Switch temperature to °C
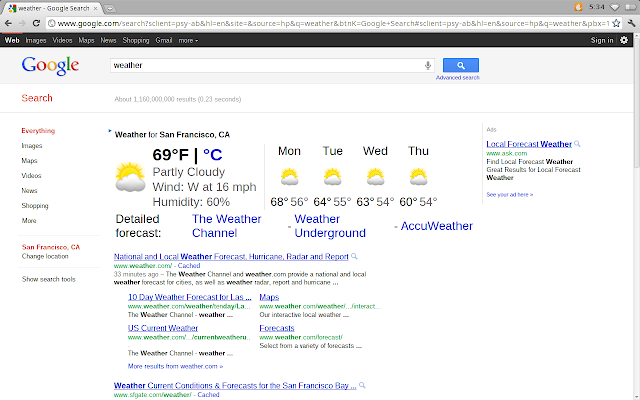This screenshot has height=400, width=640. pyautogui.click(x=213, y=155)
